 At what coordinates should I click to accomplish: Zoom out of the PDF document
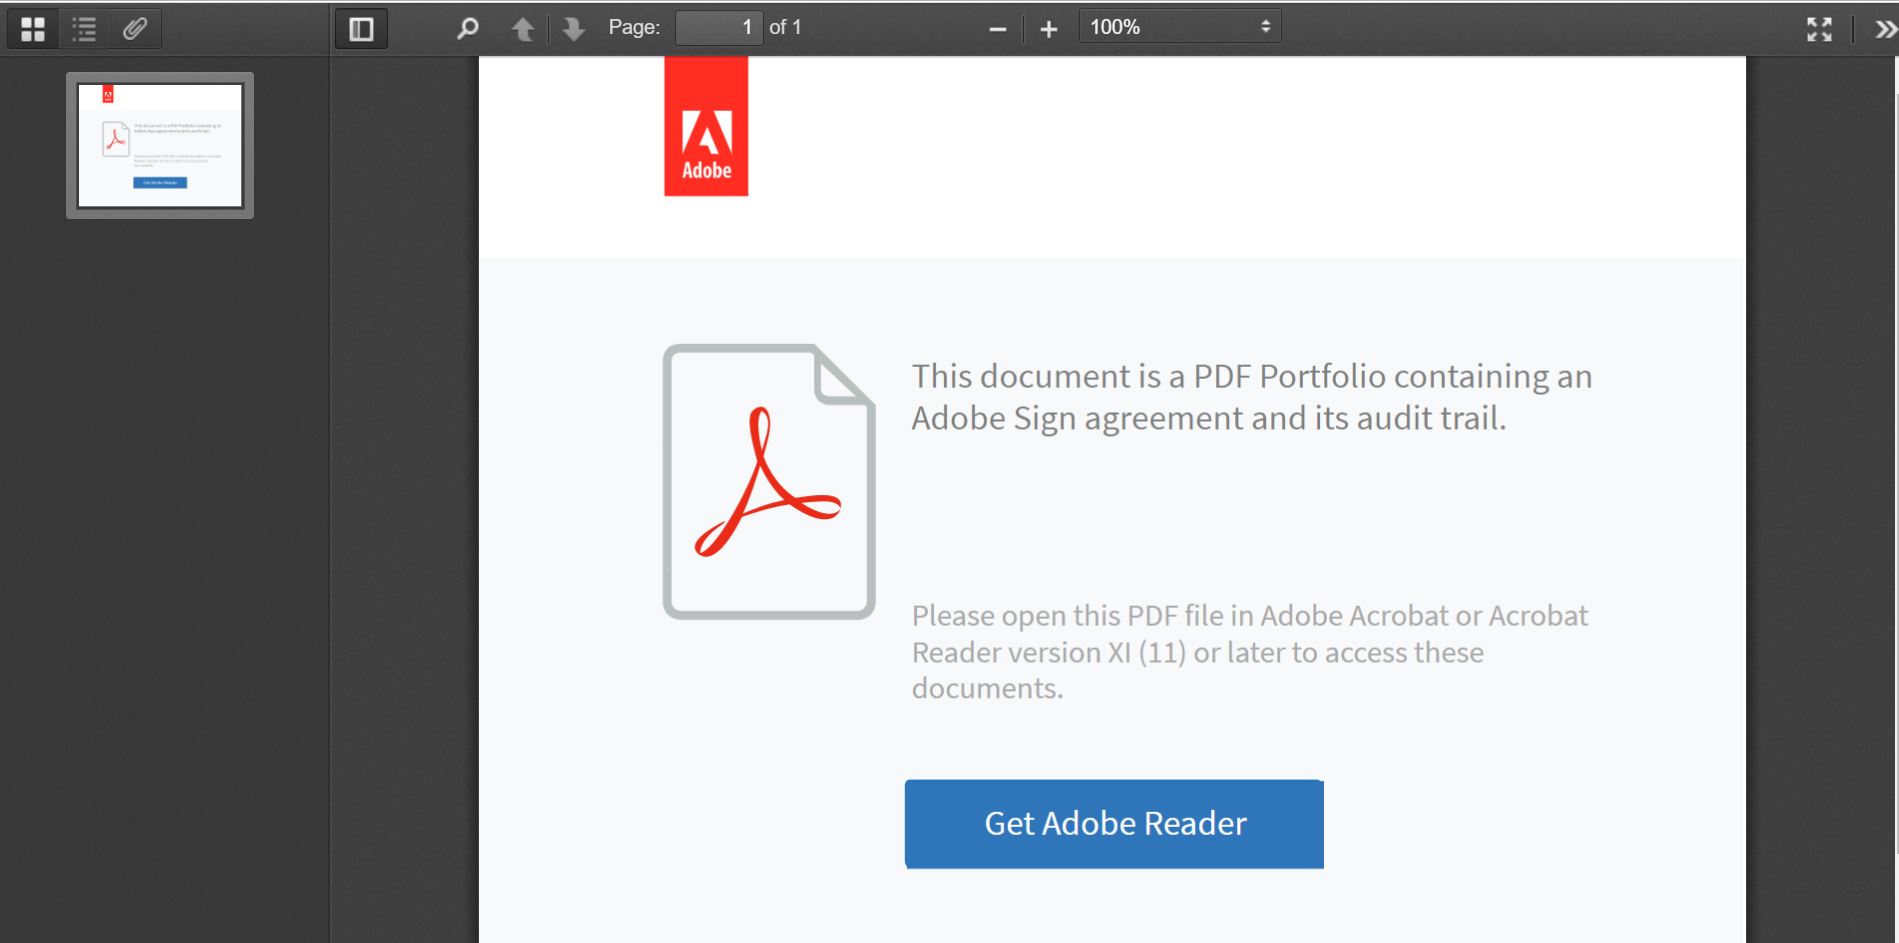click(x=997, y=28)
